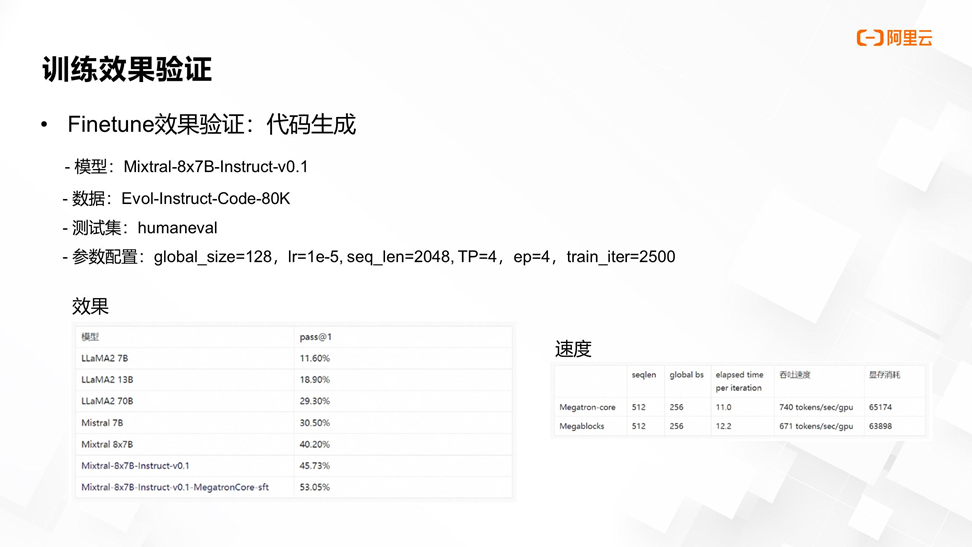This screenshot has height=547, width=972.
Task: Select the 显存消耗 column header
Action: tap(885, 375)
